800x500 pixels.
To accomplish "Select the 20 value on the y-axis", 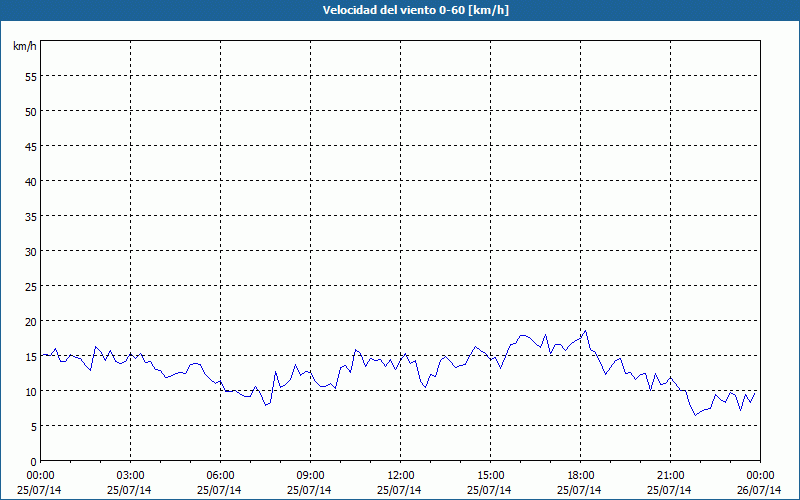I will (31, 322).
